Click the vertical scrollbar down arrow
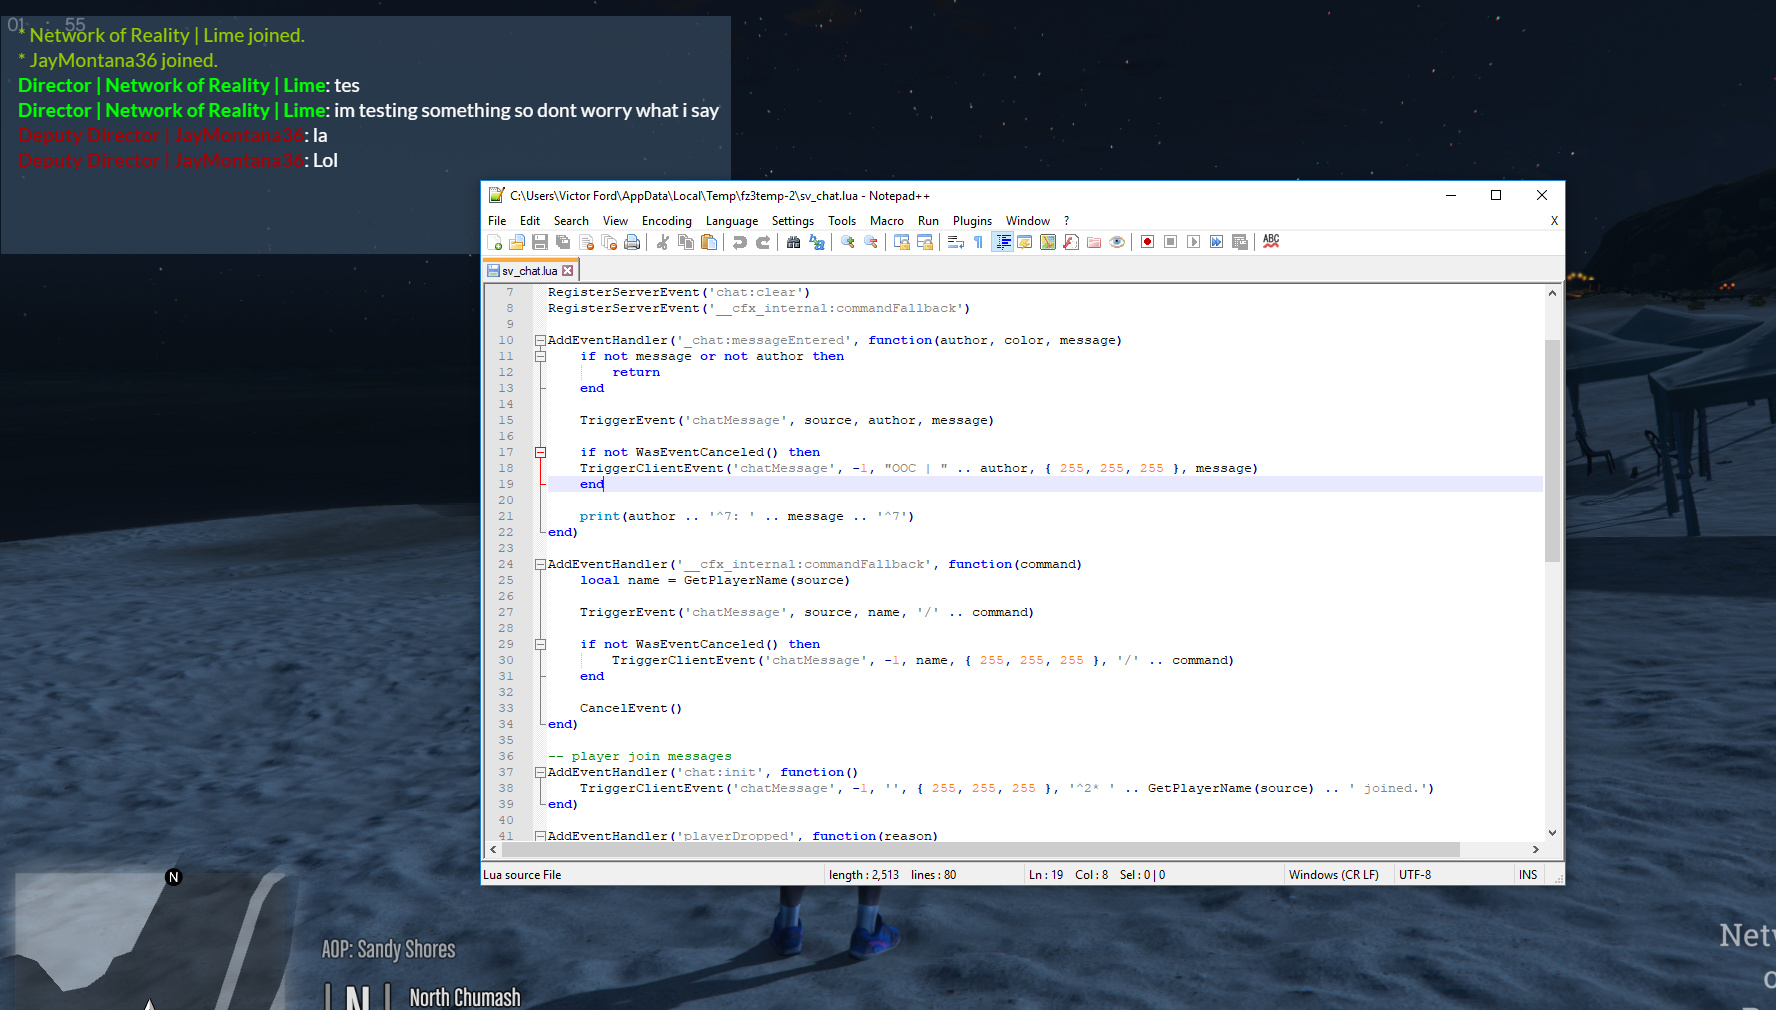 coord(1552,833)
